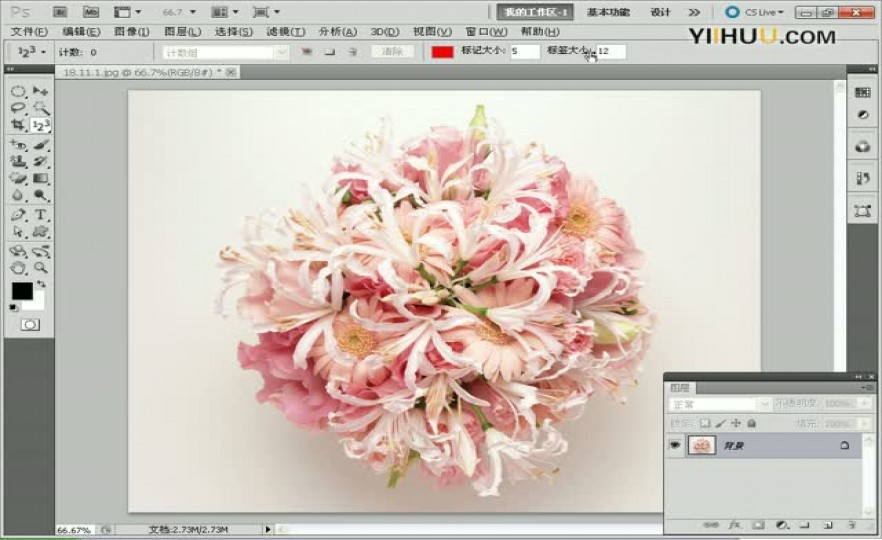Viewport: 882px width, 540px height.
Task: Select the Path Selection tool
Action: [x=19, y=232]
